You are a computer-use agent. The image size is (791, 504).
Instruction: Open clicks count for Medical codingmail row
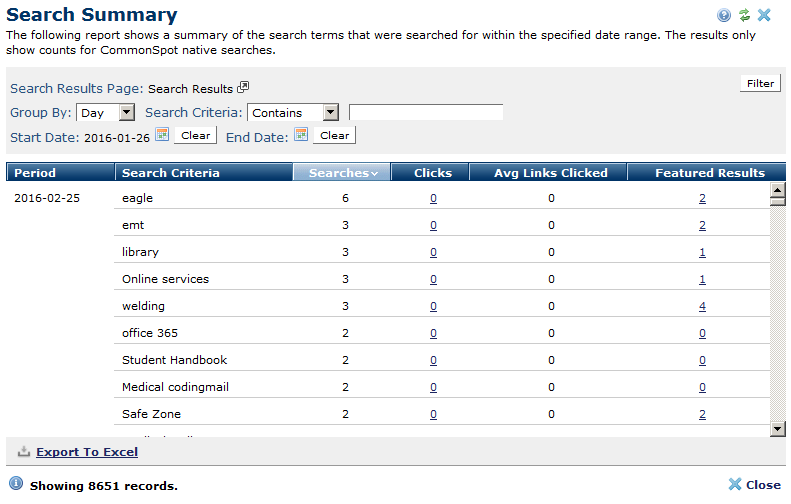433,387
